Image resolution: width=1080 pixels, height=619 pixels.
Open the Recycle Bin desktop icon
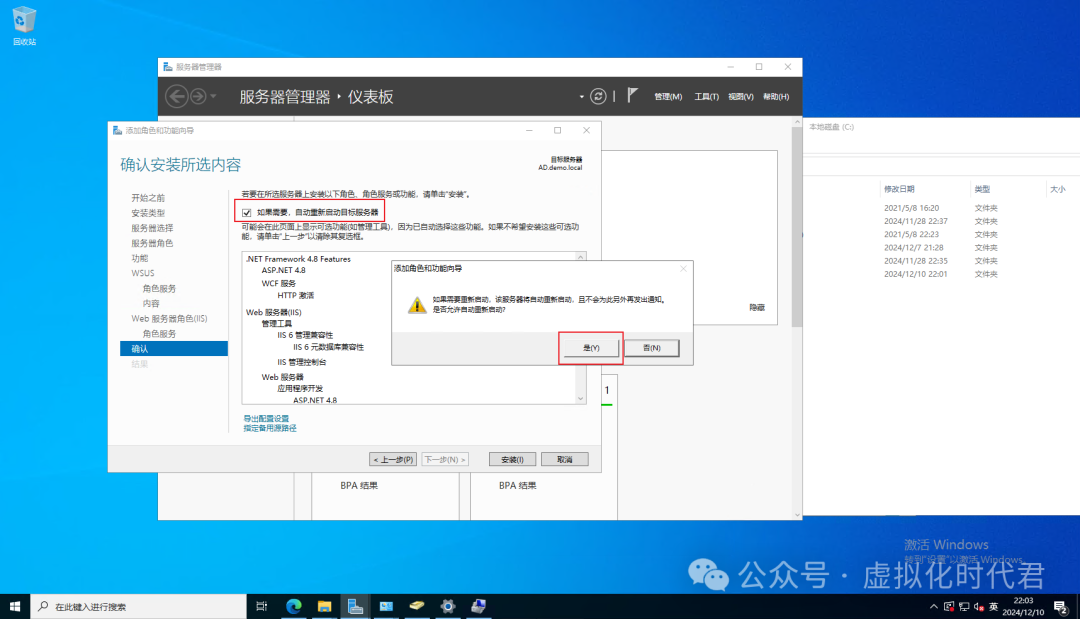(24, 25)
